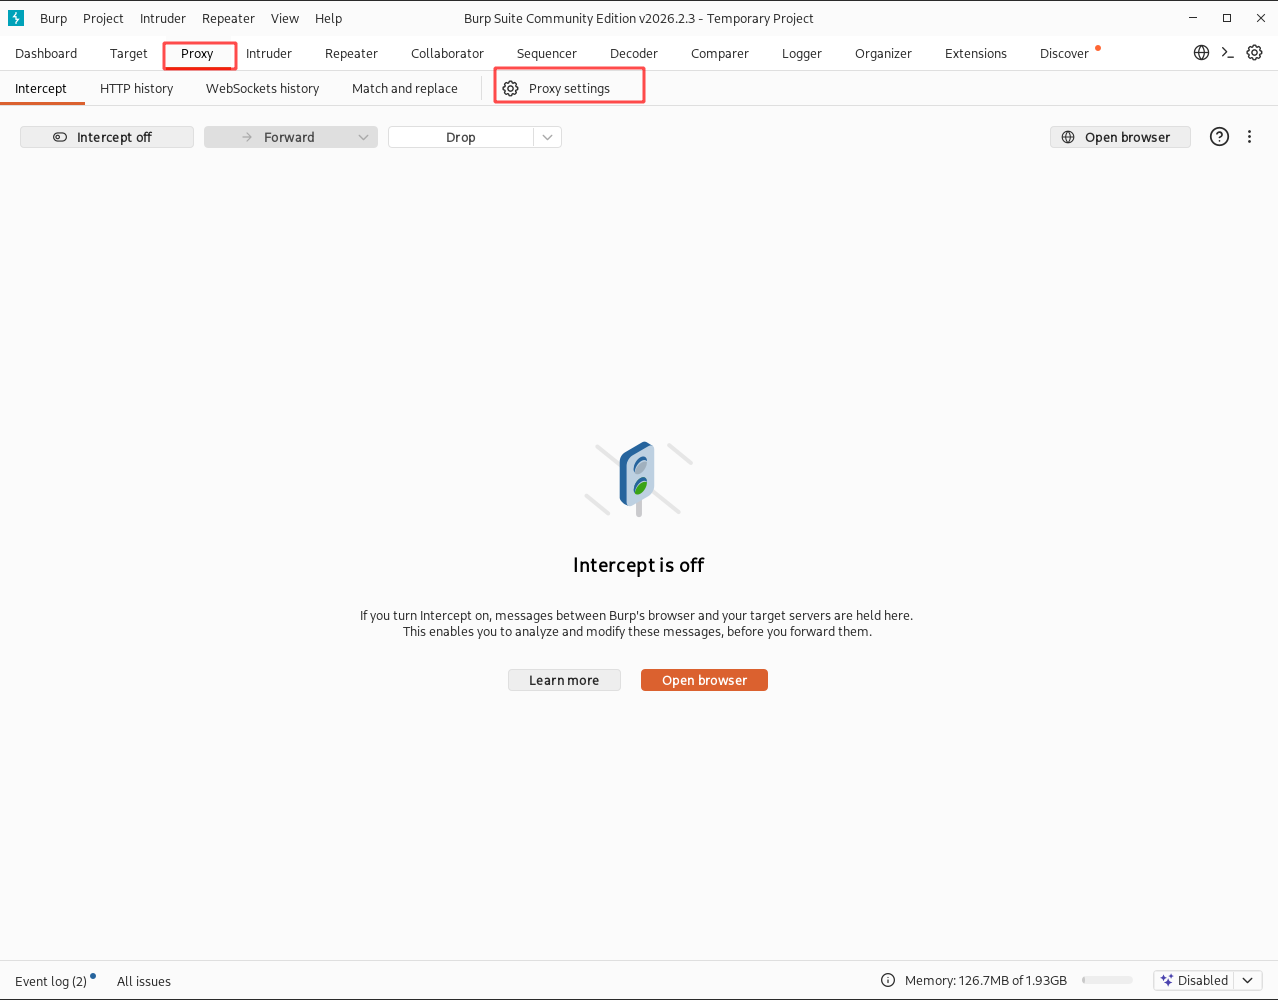Open the View menu
The height and width of the screenshot is (1000, 1278).
pyautogui.click(x=285, y=18)
